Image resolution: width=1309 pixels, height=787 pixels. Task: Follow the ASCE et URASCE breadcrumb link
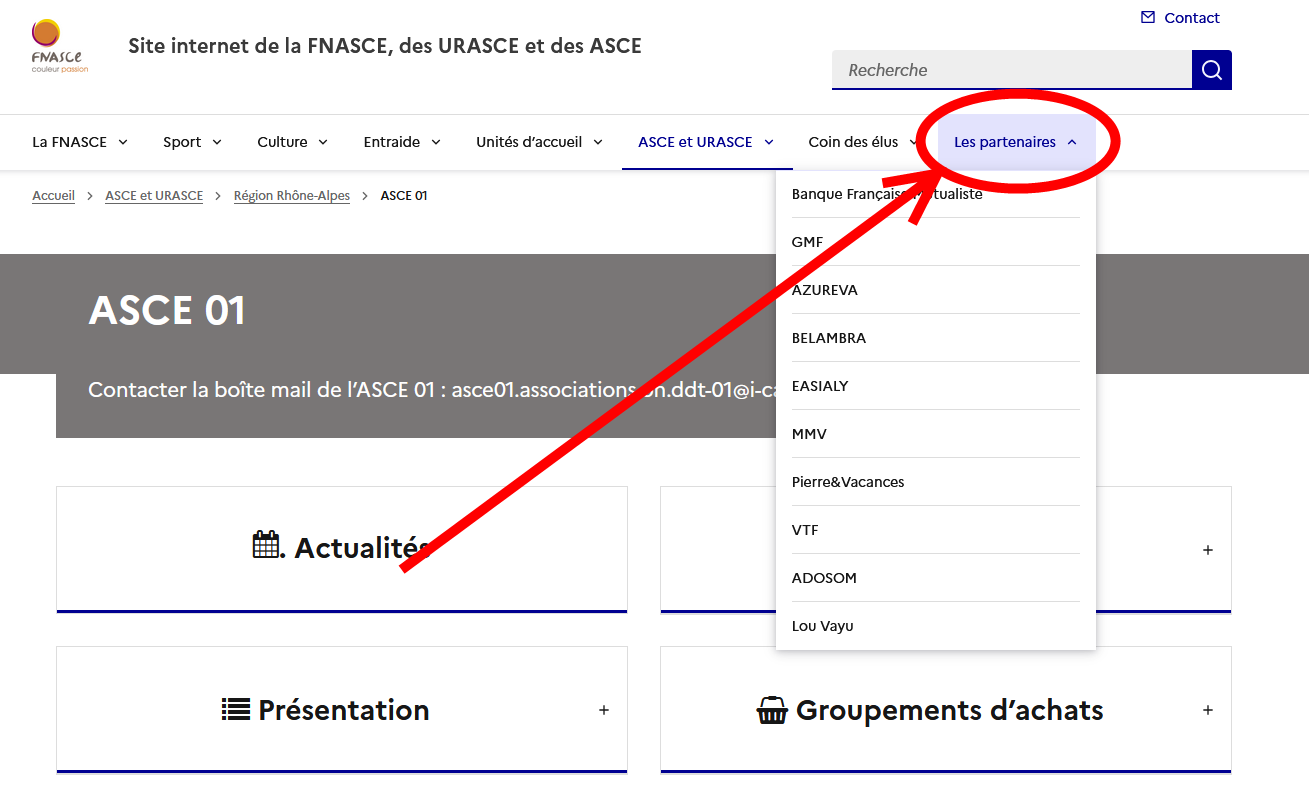[x=154, y=196]
